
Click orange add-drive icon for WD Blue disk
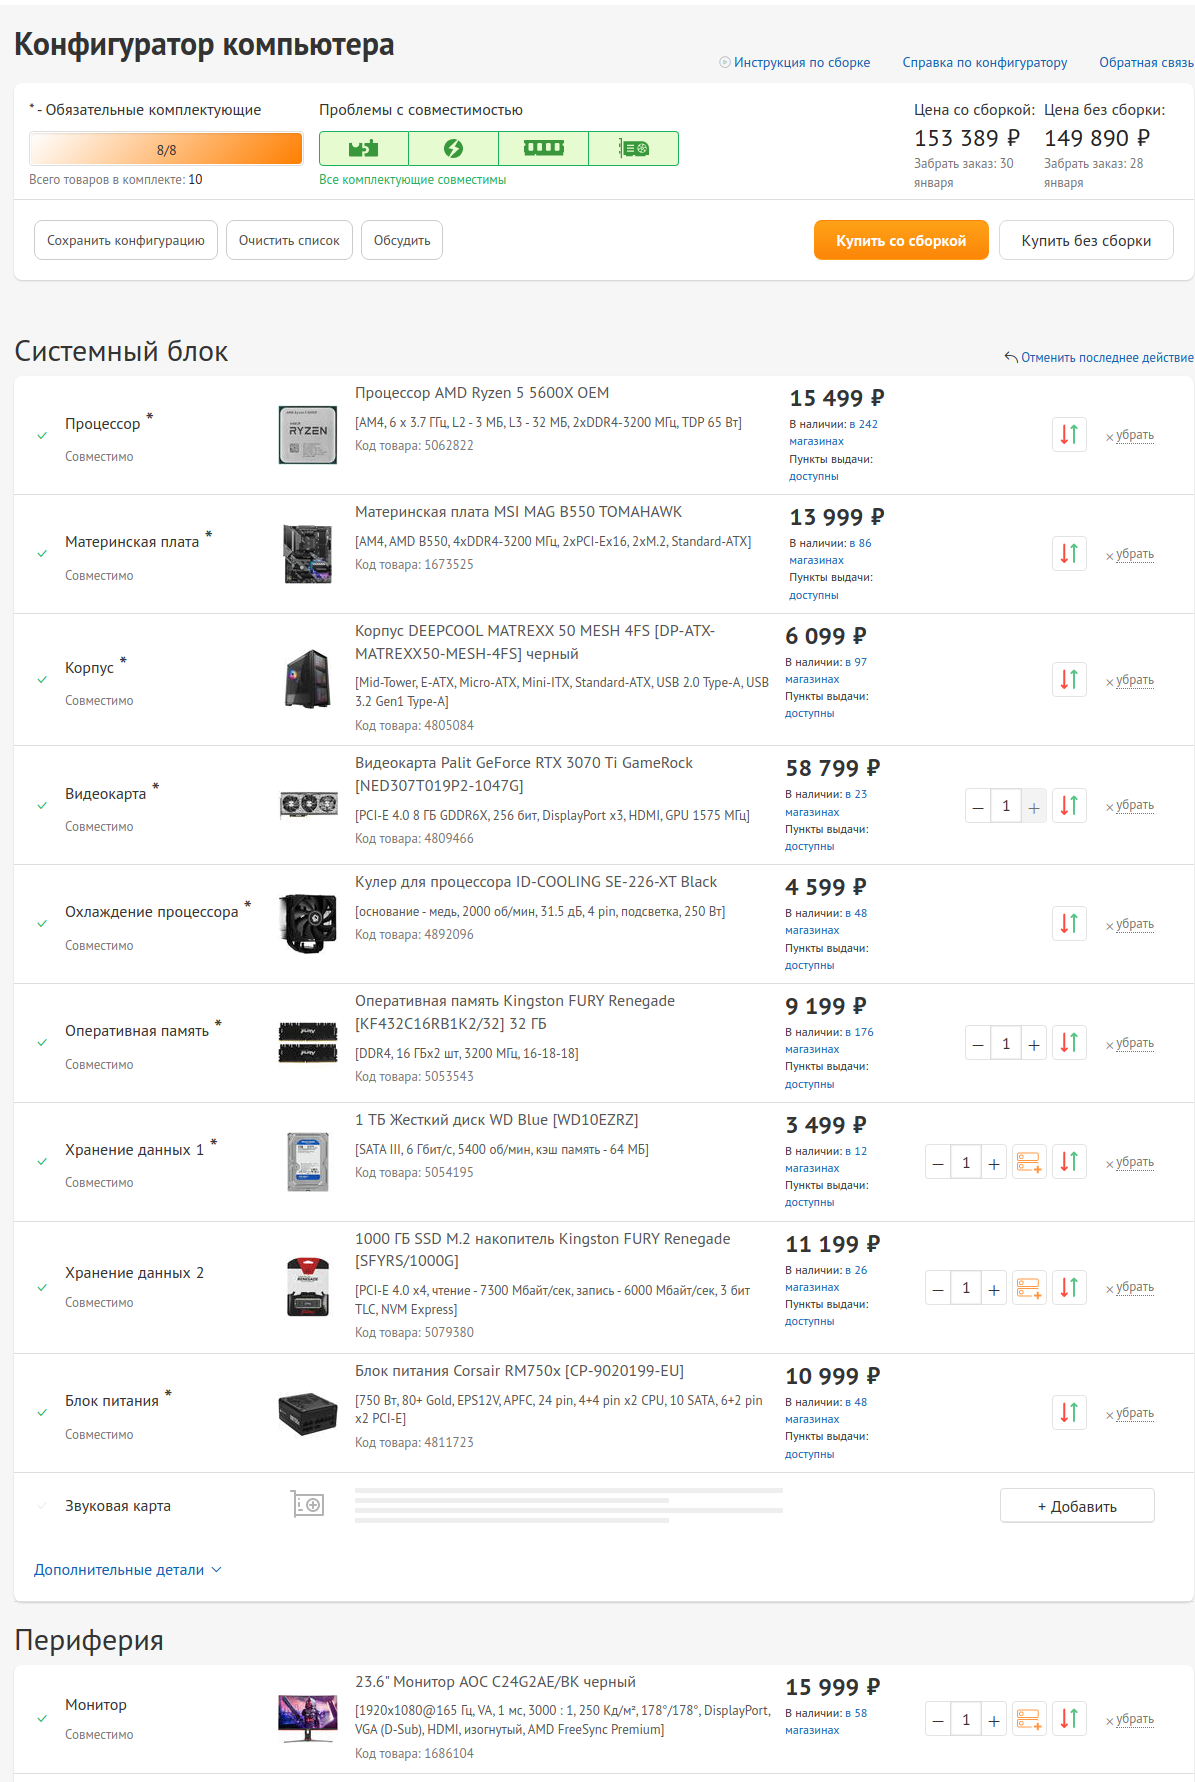pos(1029,1162)
